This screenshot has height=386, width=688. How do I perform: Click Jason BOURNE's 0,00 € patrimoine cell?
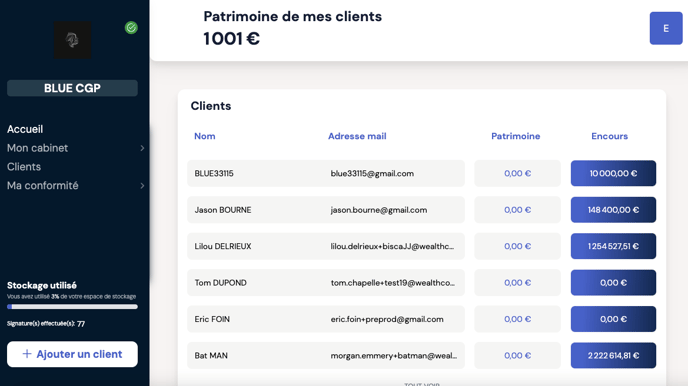coord(517,210)
